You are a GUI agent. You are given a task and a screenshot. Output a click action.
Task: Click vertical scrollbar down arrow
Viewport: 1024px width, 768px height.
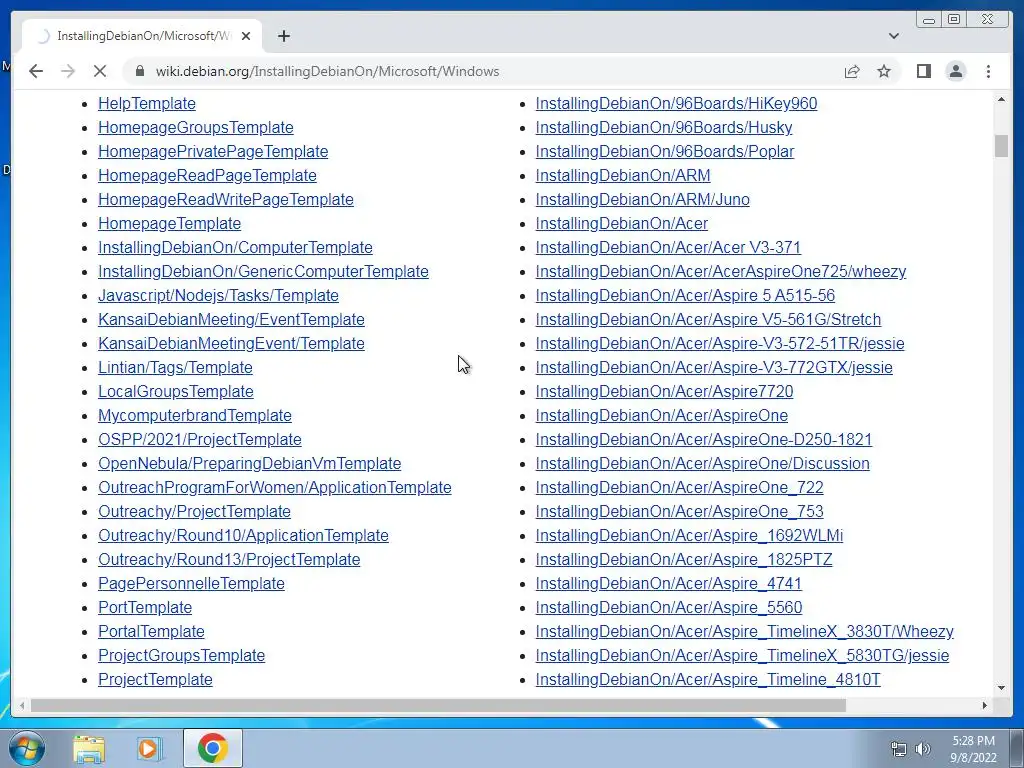coord(1001,688)
